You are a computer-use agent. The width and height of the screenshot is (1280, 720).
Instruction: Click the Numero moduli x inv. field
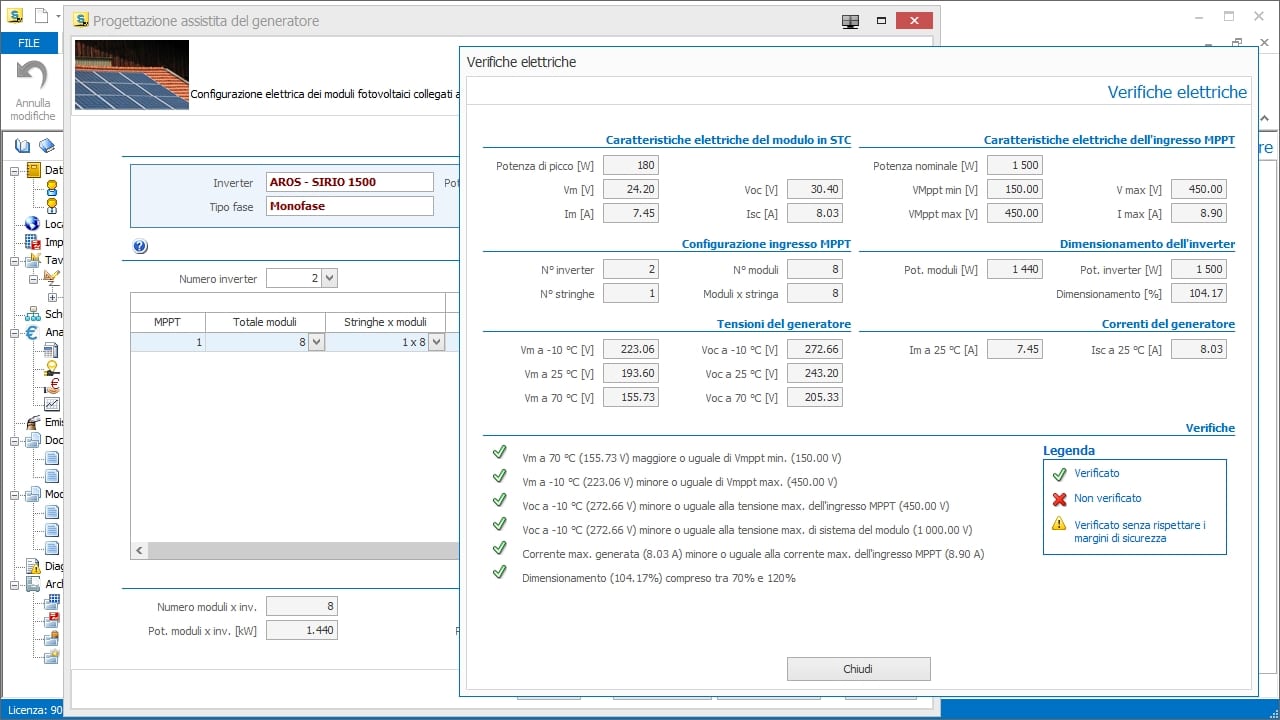click(x=302, y=606)
